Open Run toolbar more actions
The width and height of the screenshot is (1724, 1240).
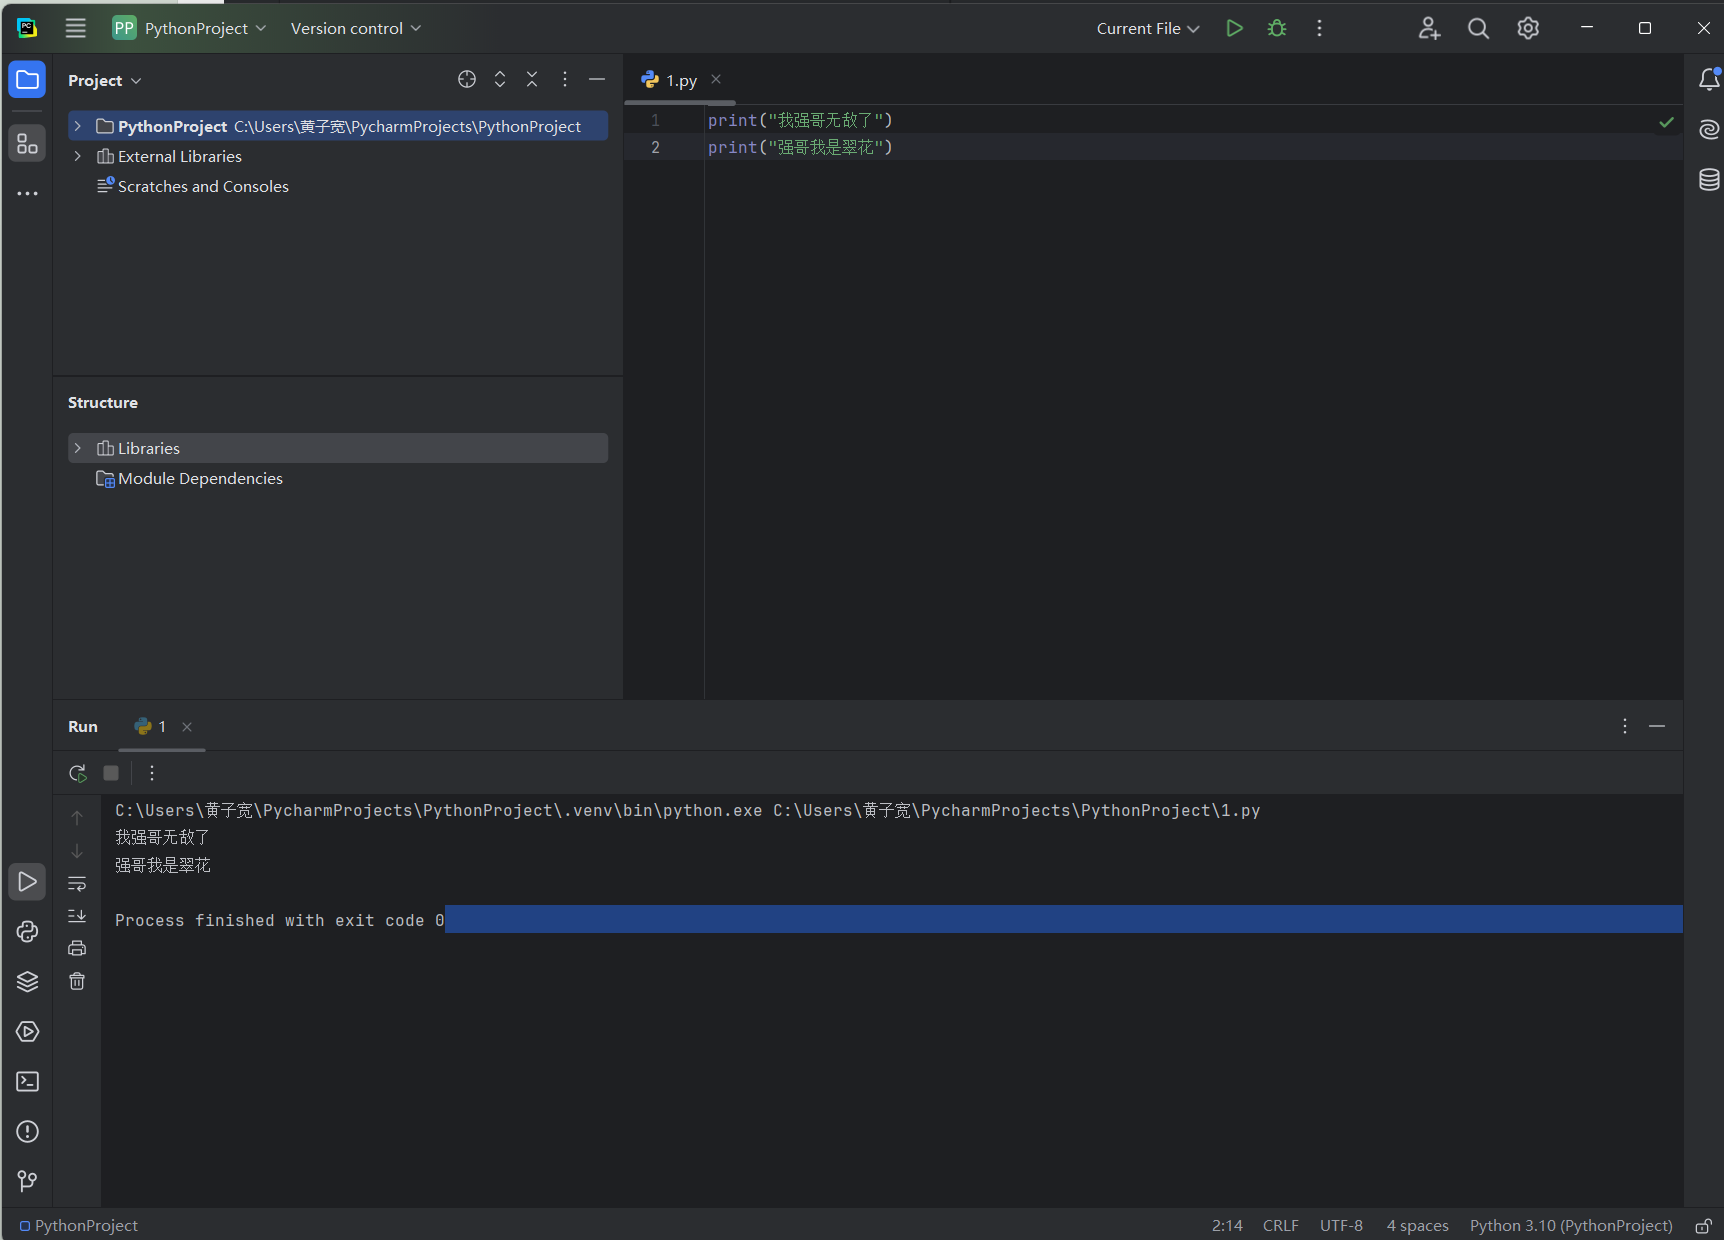[x=152, y=773]
